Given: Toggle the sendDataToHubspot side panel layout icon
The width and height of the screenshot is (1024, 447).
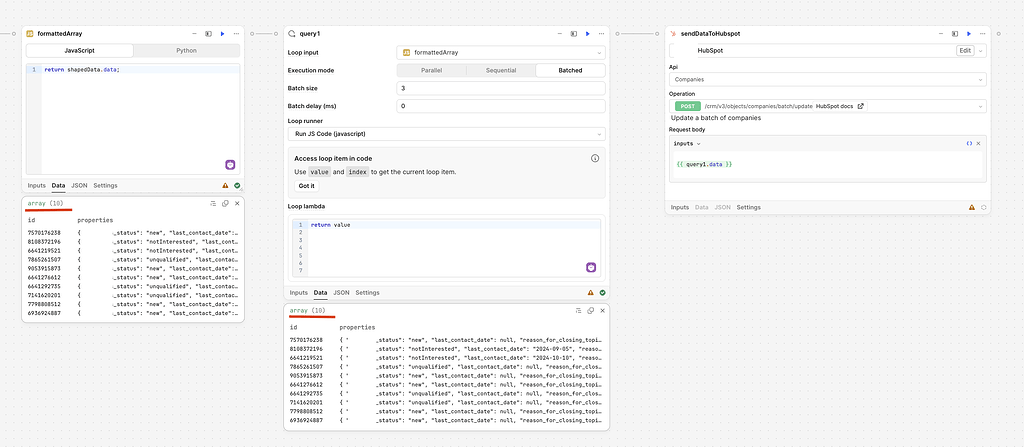Looking at the screenshot, I should (955, 33).
